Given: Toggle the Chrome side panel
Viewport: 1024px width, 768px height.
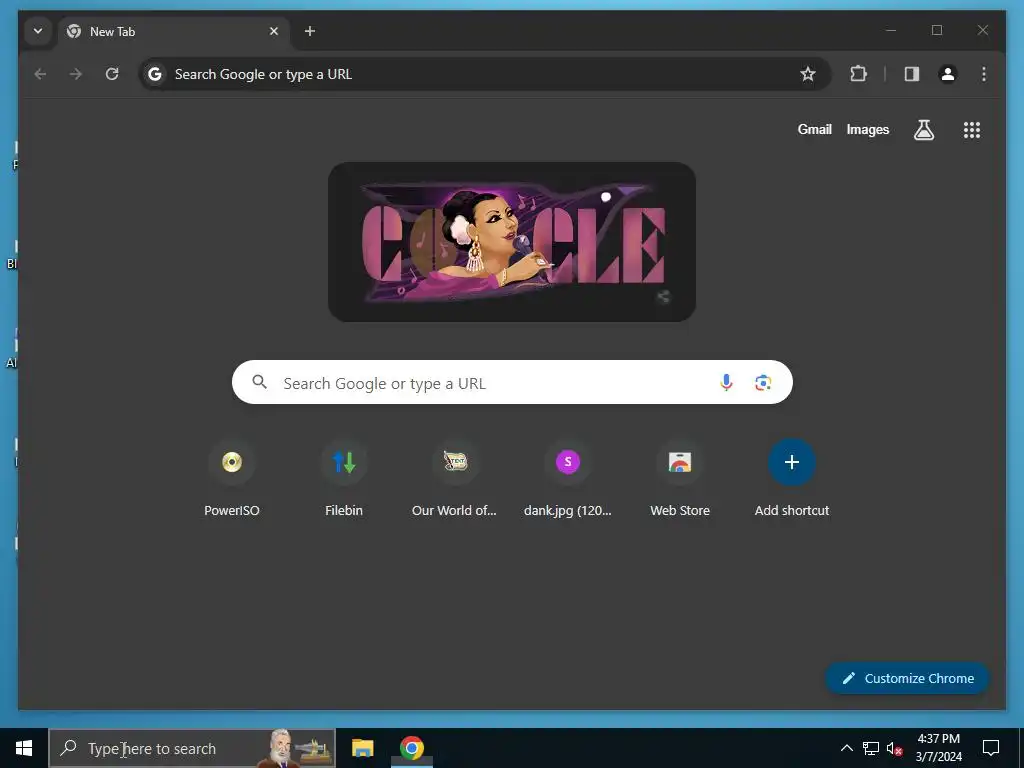Looking at the screenshot, I should [912, 74].
